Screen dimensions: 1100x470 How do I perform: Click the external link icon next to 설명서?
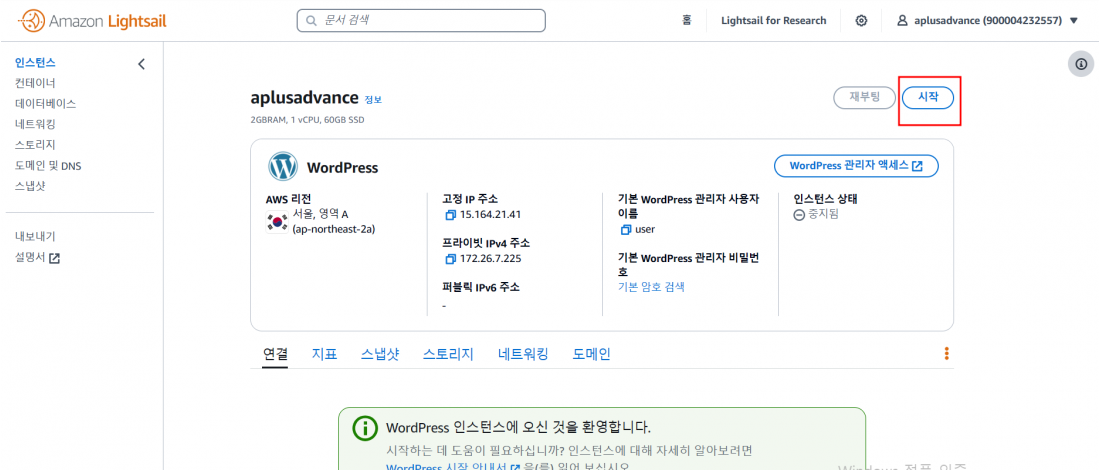54,258
